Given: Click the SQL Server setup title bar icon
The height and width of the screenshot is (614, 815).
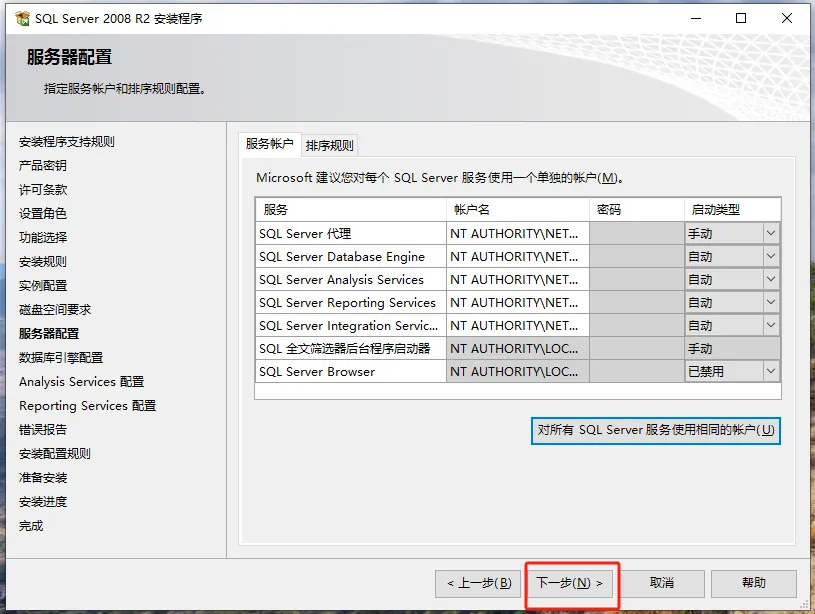Looking at the screenshot, I should [22, 19].
